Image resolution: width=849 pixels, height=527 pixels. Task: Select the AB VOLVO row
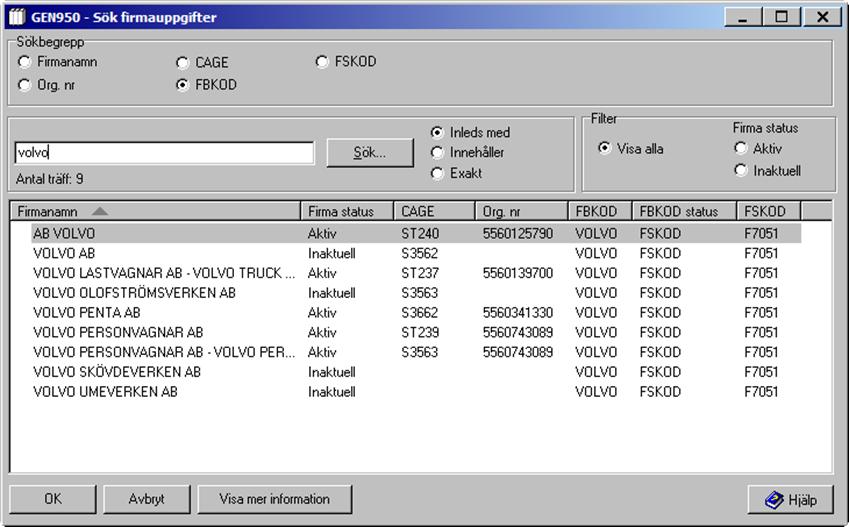416,233
